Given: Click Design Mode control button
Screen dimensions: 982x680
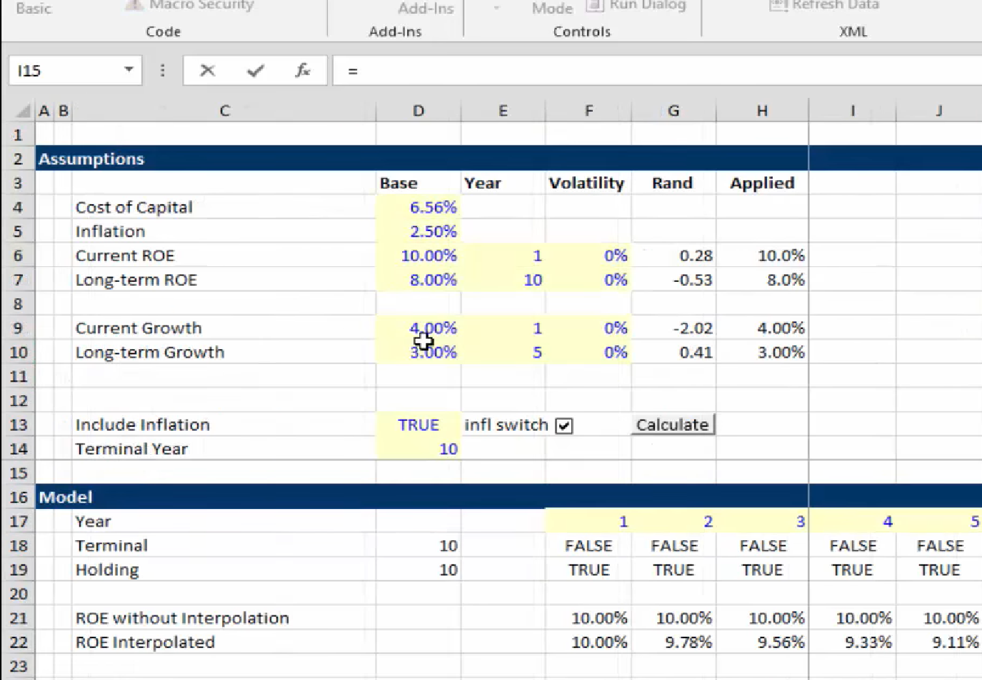Looking at the screenshot, I should [551, 8].
